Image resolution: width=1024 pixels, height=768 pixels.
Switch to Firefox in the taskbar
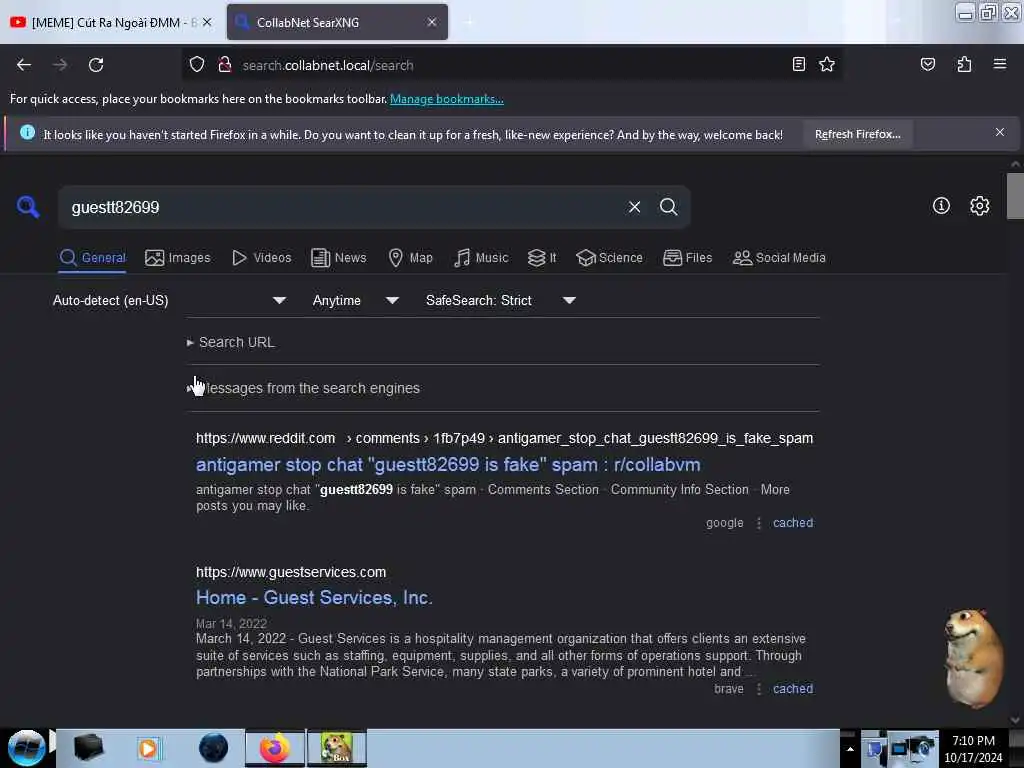pyautogui.click(x=275, y=748)
